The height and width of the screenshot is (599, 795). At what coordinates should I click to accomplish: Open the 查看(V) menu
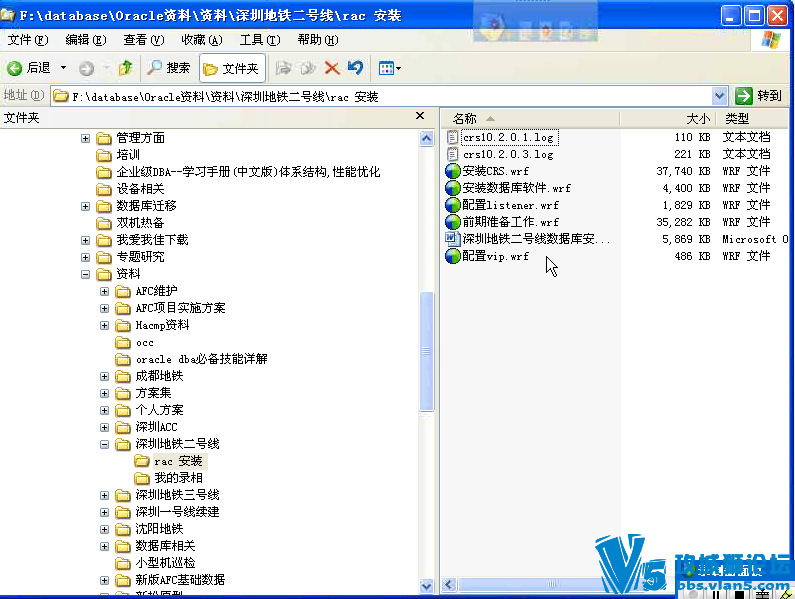point(144,40)
